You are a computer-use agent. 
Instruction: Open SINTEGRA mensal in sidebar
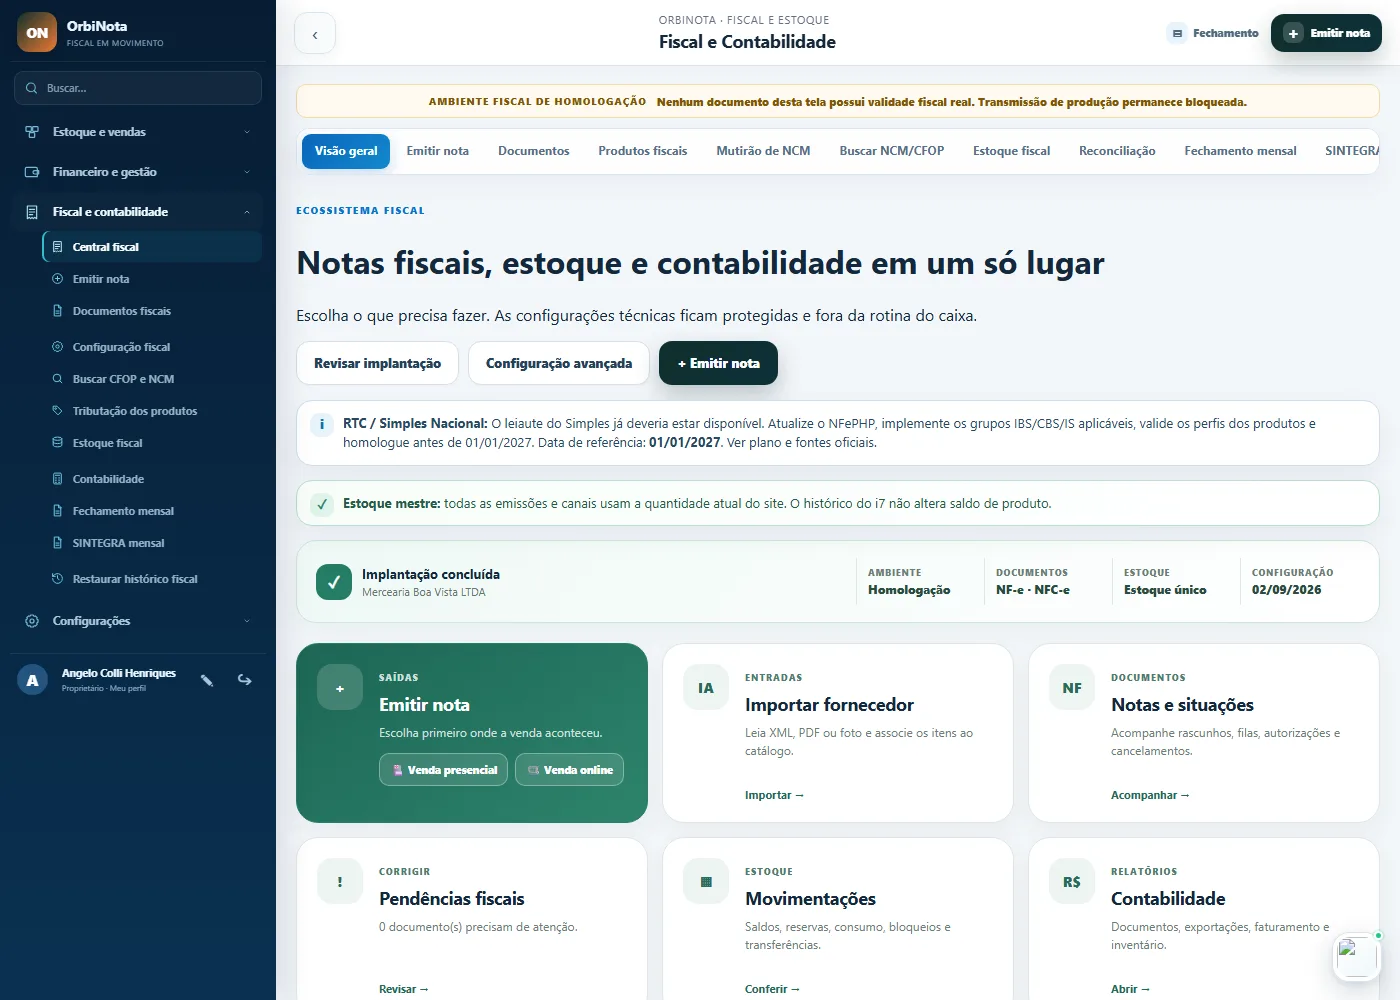point(152,543)
